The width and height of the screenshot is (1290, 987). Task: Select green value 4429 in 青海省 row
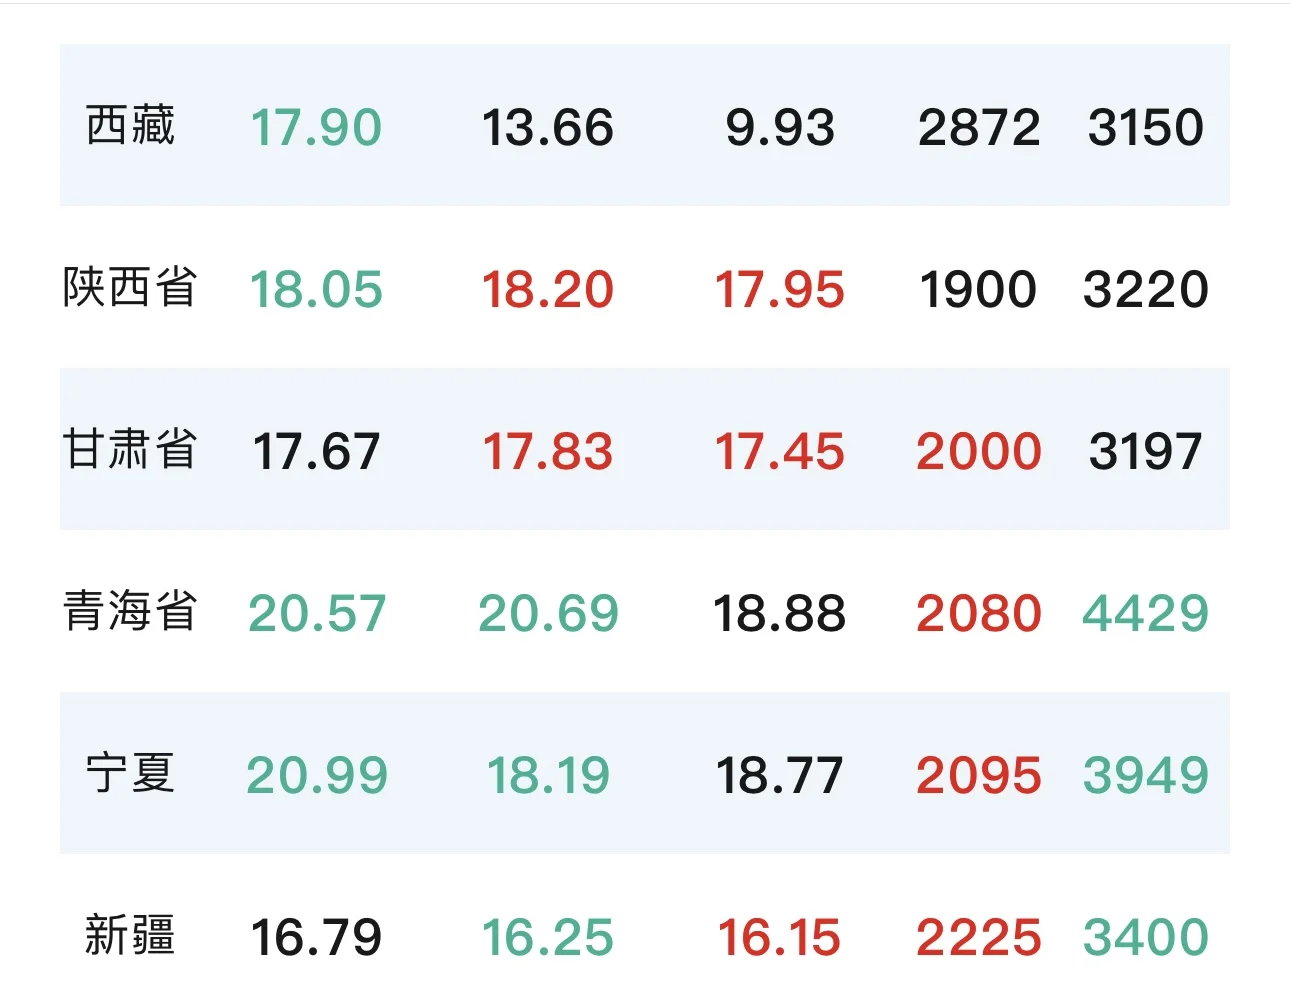[x=1146, y=614]
